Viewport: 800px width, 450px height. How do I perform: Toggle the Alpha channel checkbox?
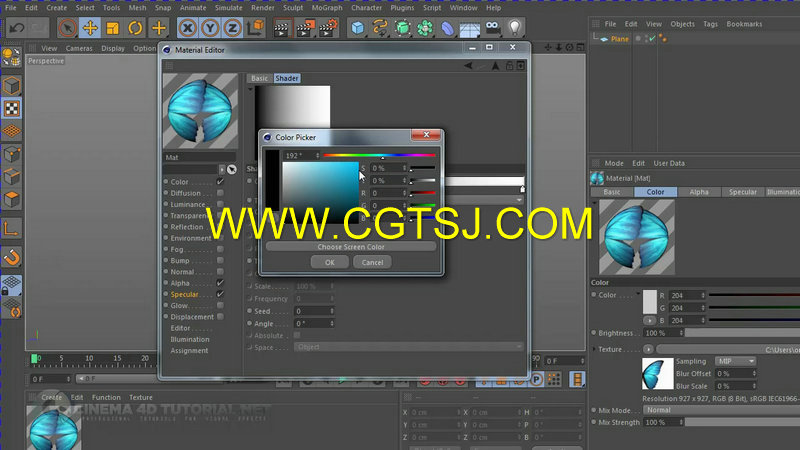(220, 283)
